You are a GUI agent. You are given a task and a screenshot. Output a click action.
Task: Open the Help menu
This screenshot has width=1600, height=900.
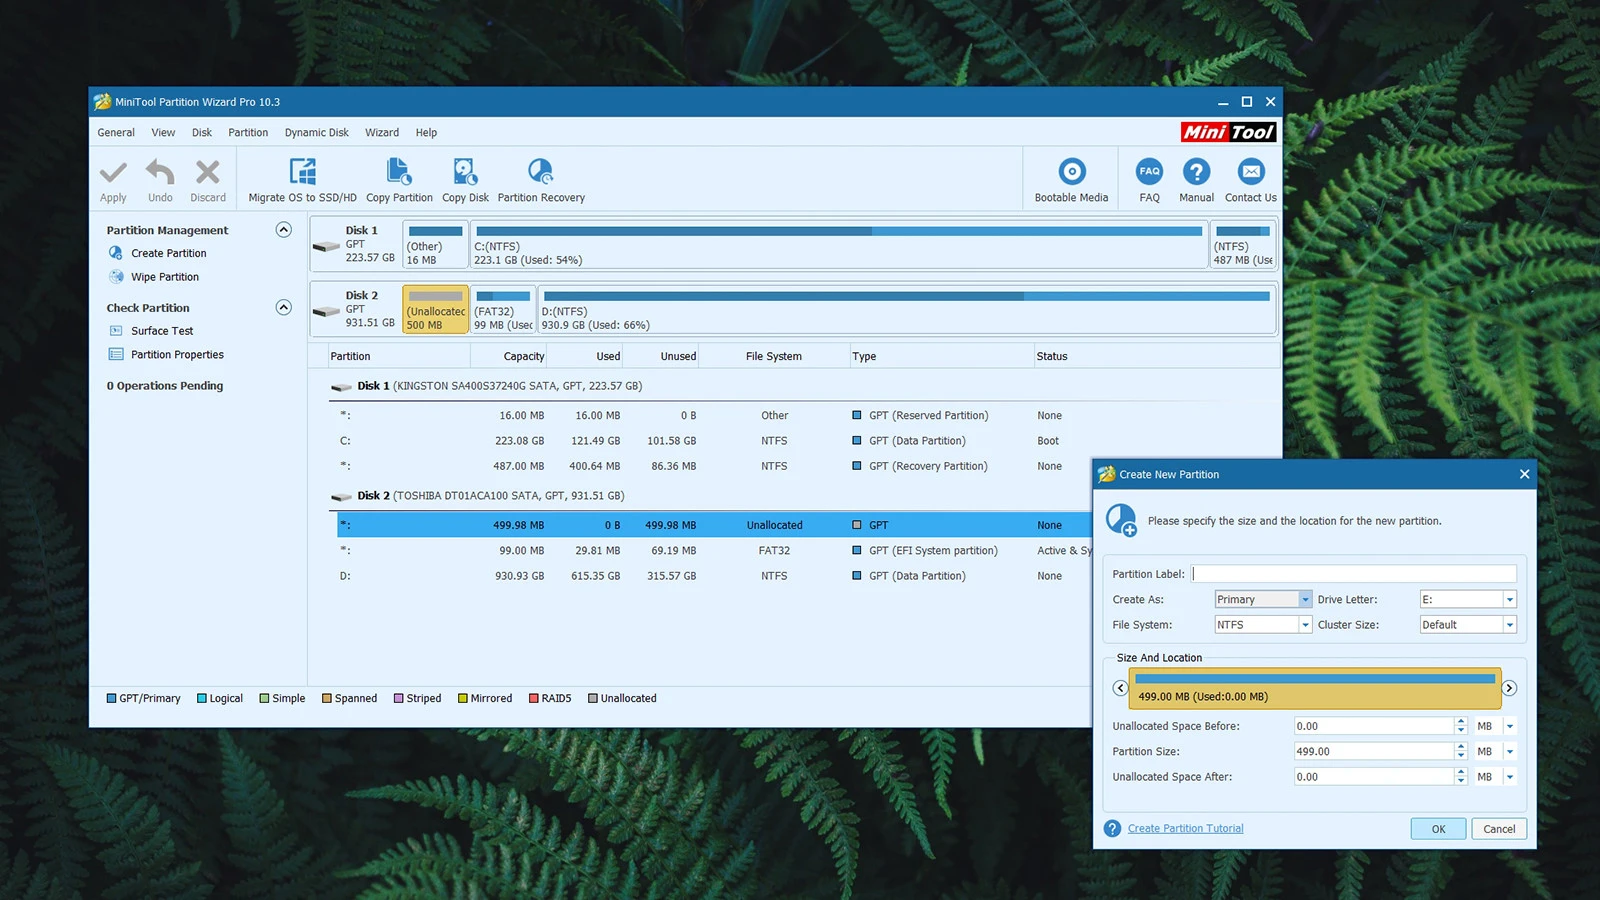tap(426, 132)
